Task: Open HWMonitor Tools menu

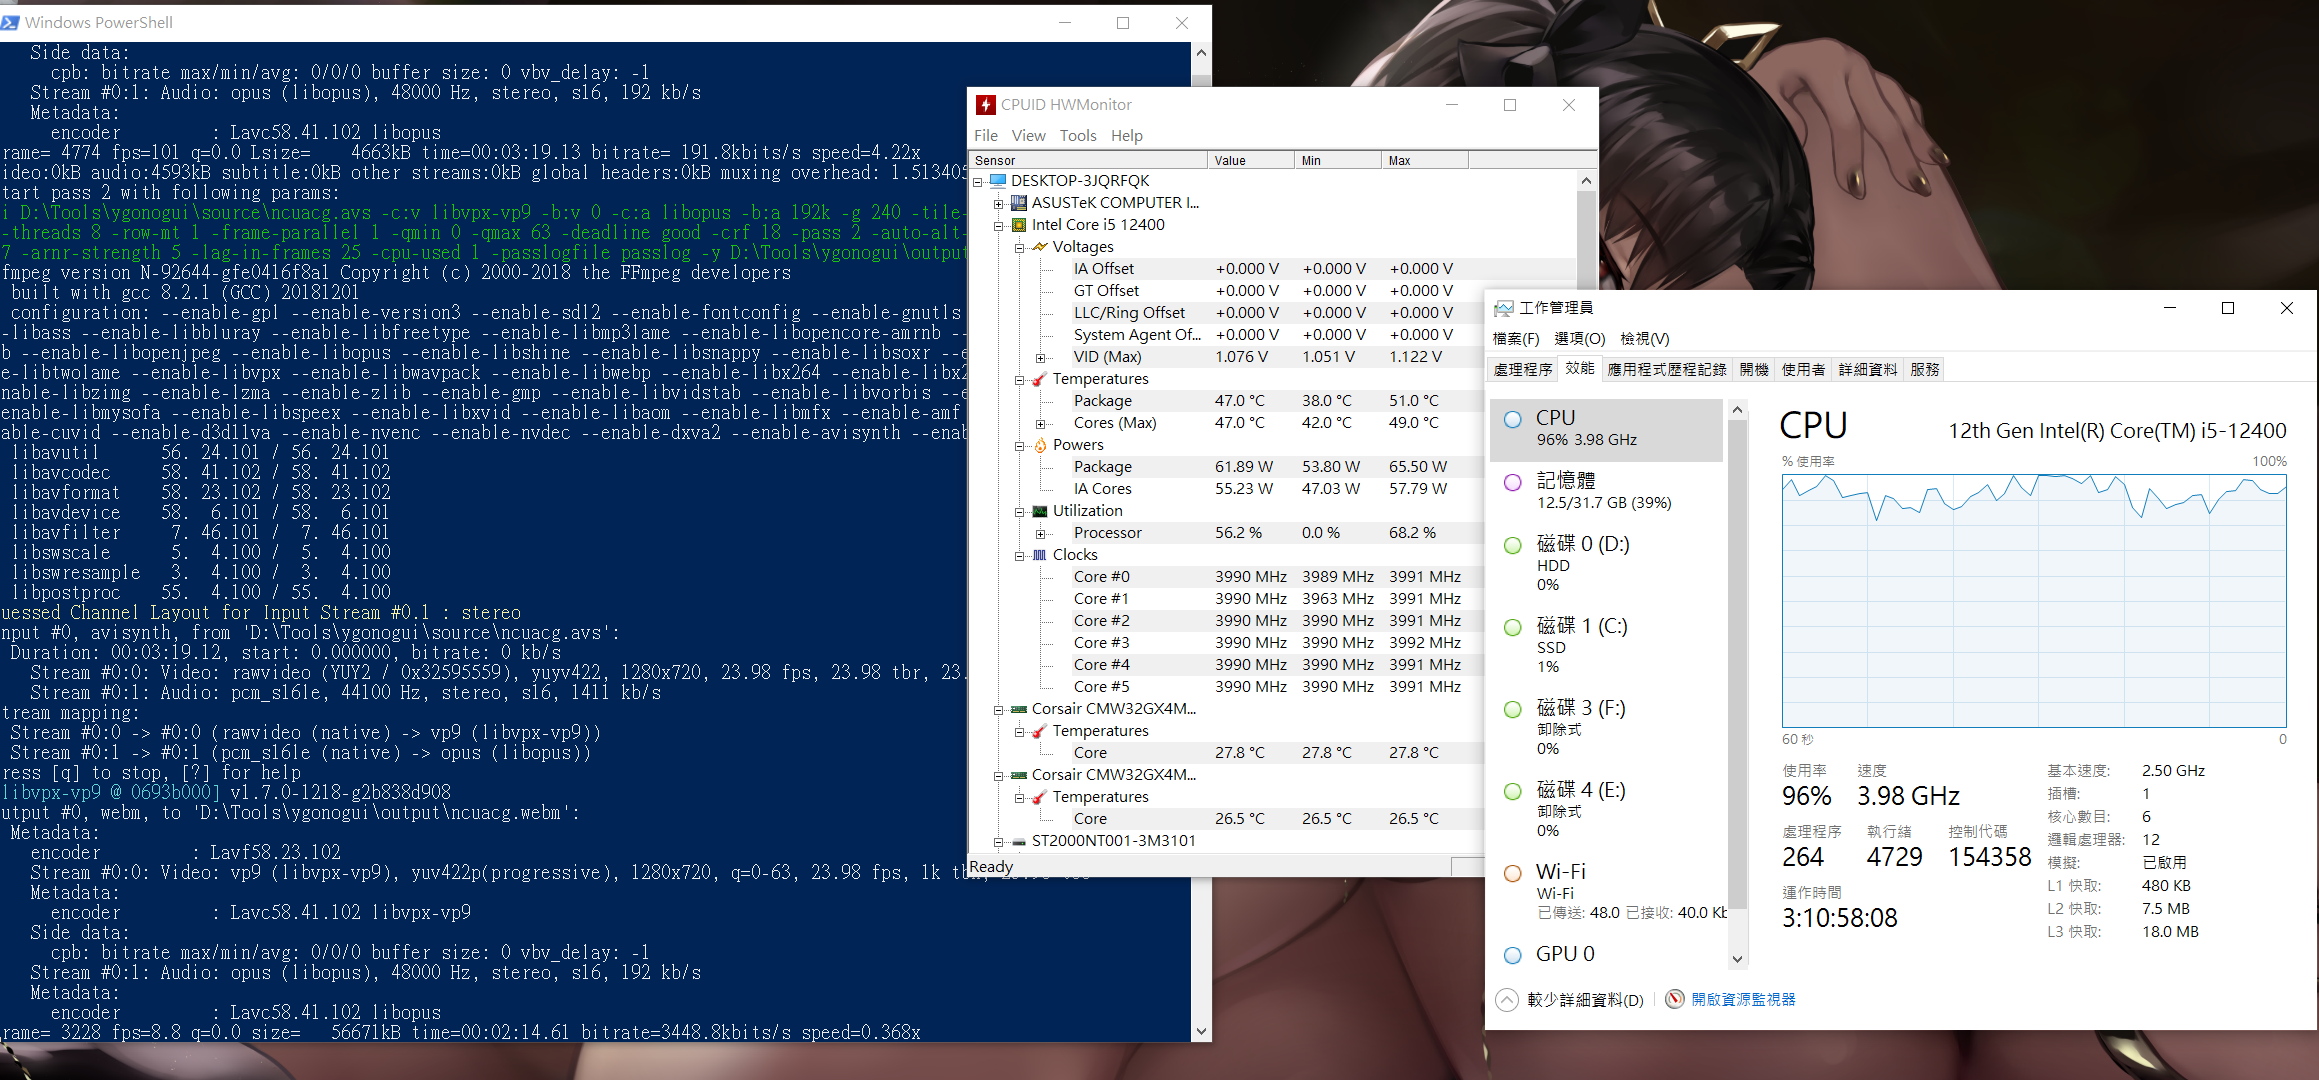Action: (x=1078, y=135)
